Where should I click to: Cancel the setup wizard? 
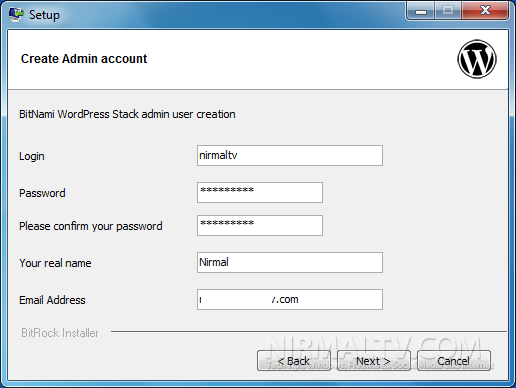[454, 361]
